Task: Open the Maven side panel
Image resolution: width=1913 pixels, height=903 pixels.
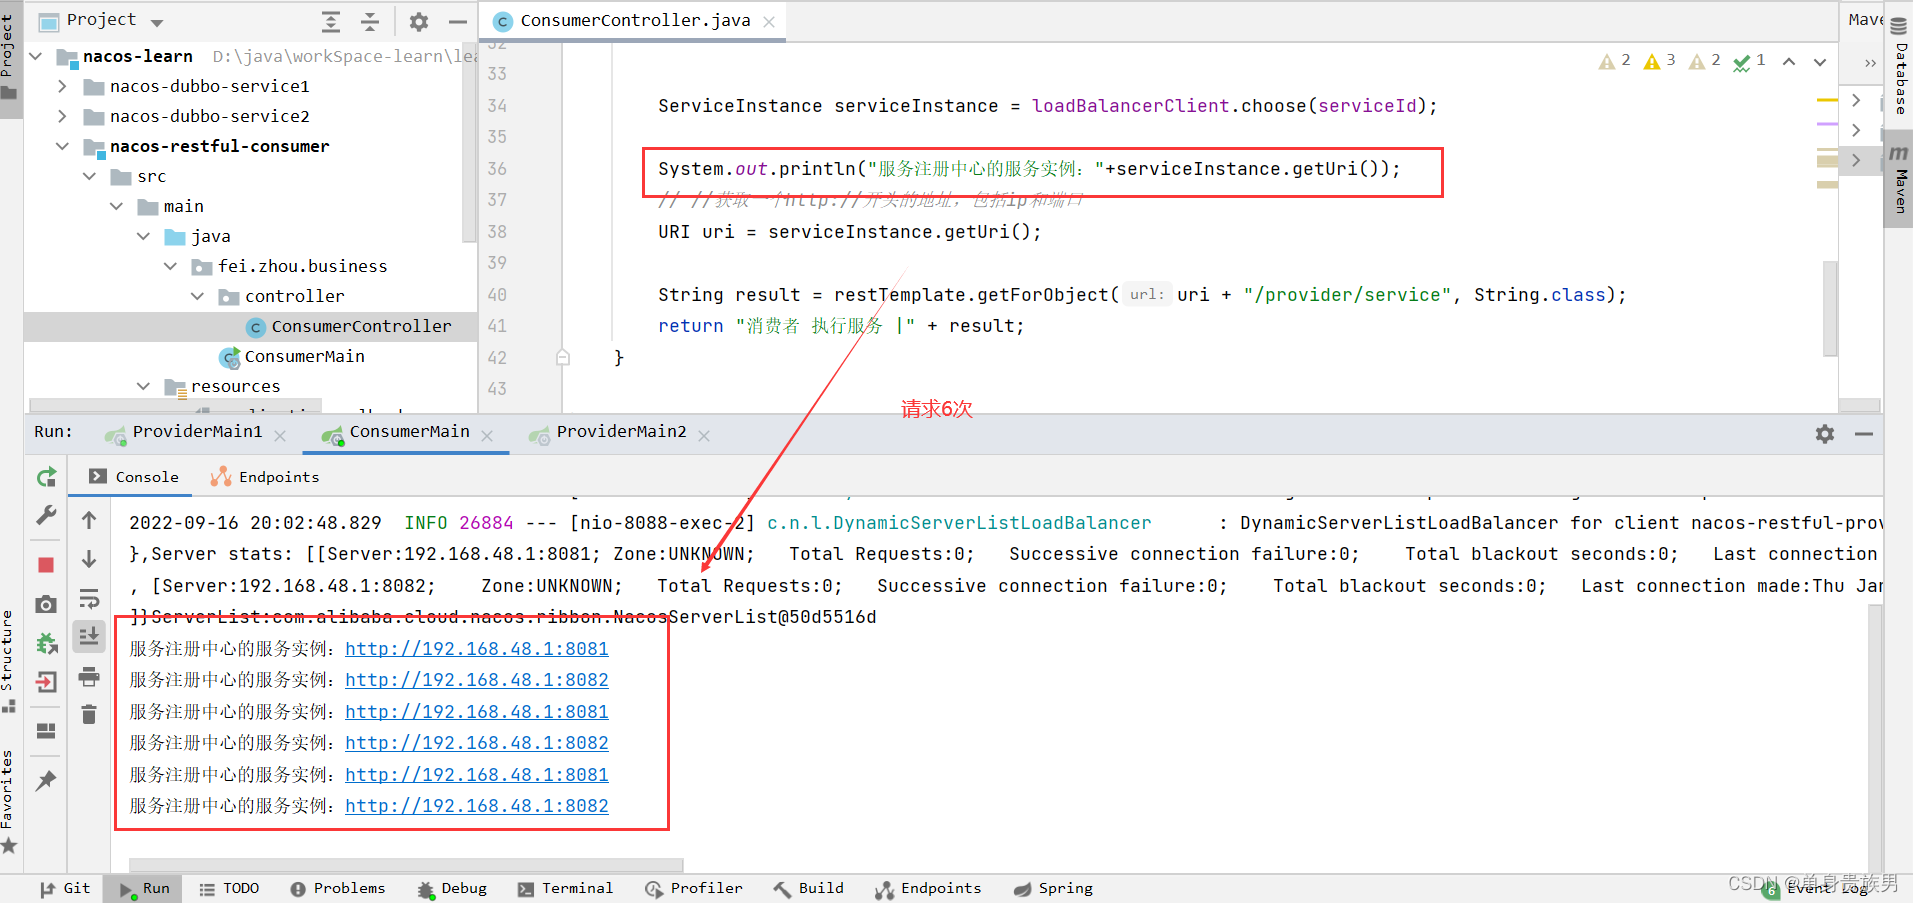Action: (1899, 178)
